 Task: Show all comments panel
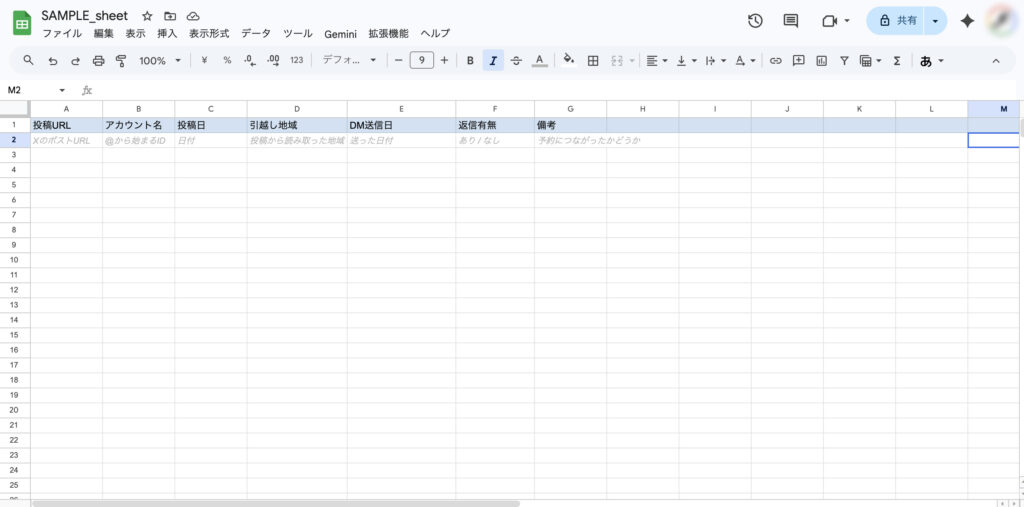coord(791,21)
